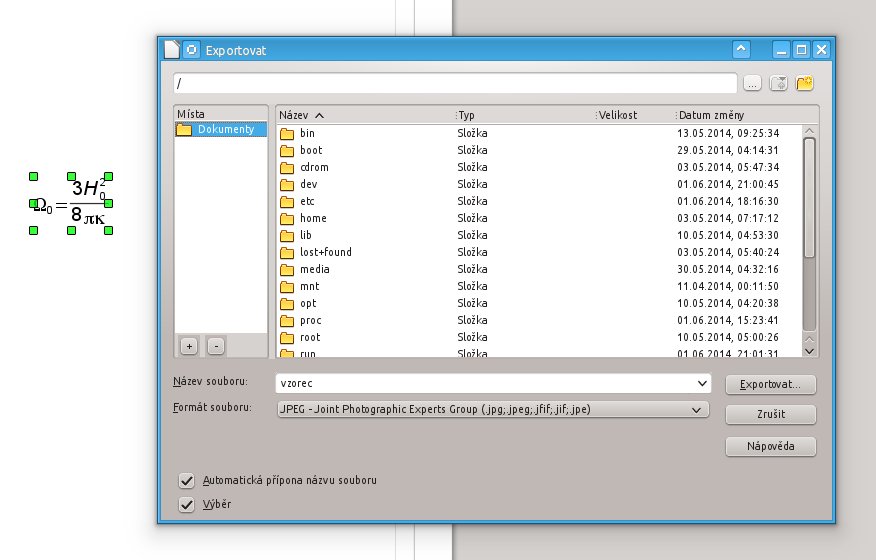Click the Složka type cell for etc
This screenshot has width=876, height=560.
(472, 201)
